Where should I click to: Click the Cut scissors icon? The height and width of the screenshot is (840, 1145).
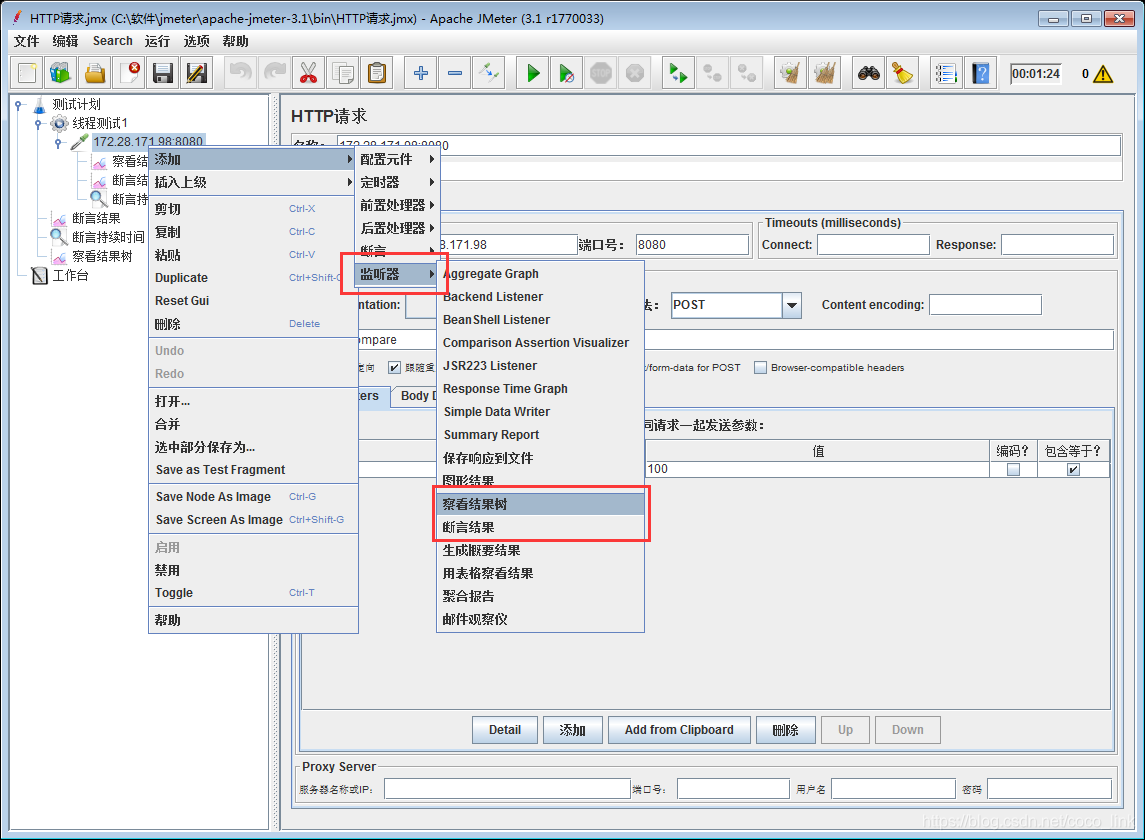point(309,73)
